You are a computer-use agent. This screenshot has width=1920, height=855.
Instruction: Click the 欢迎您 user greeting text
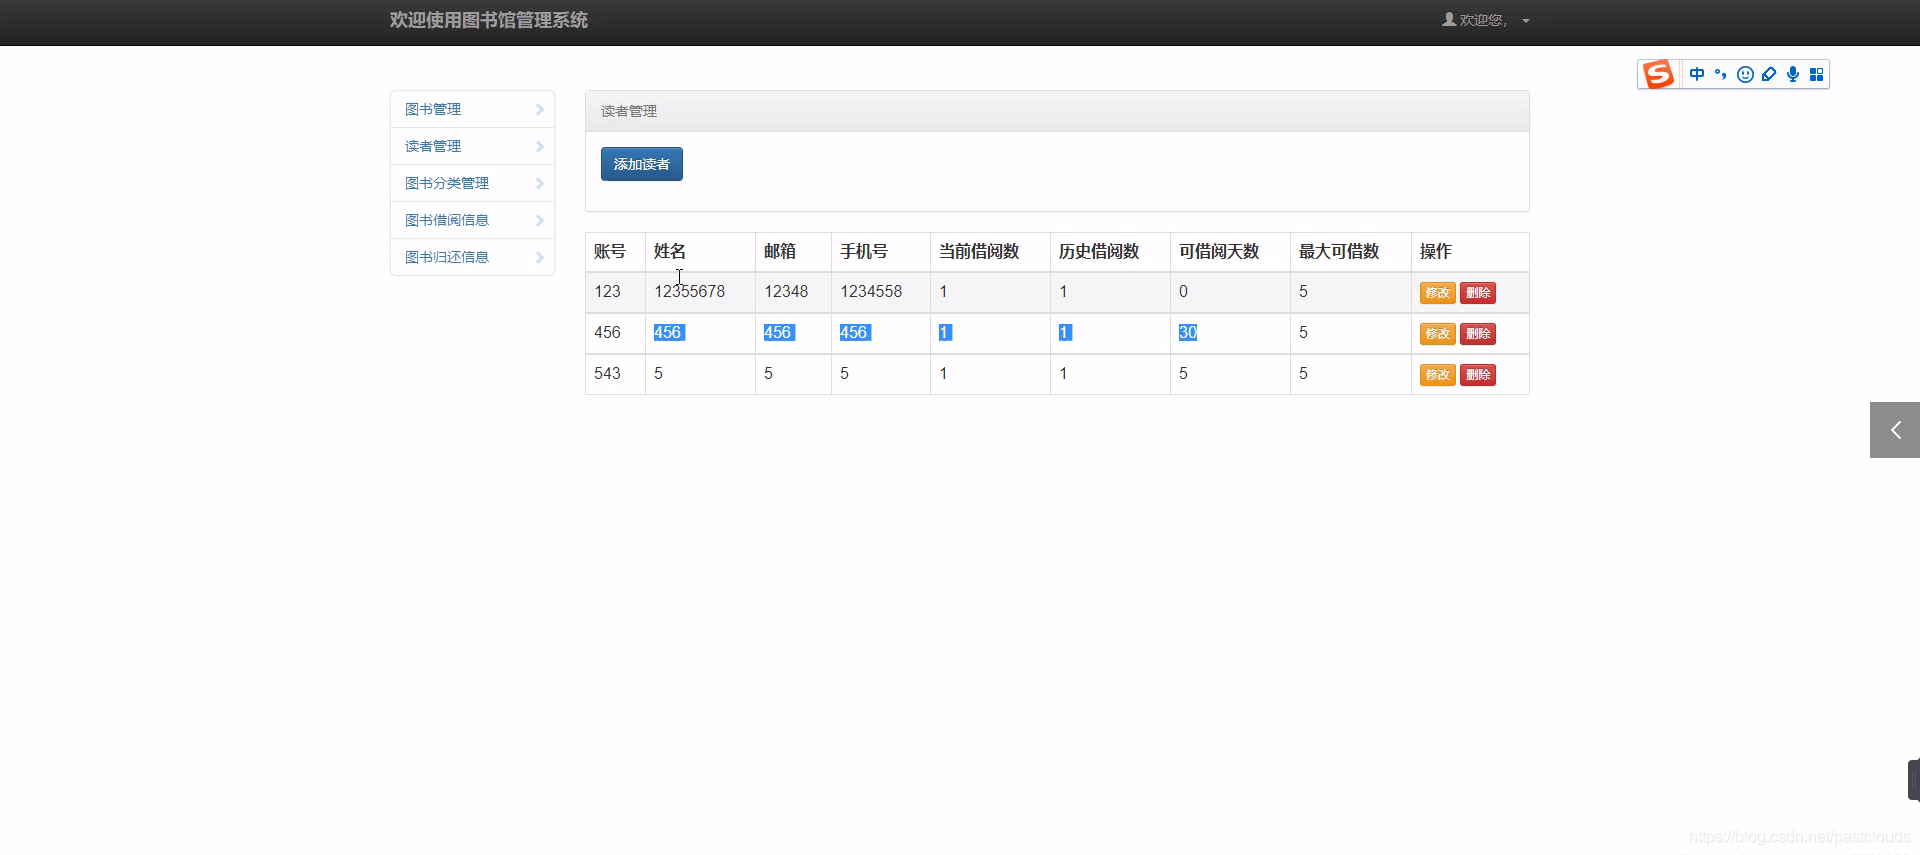tap(1483, 20)
